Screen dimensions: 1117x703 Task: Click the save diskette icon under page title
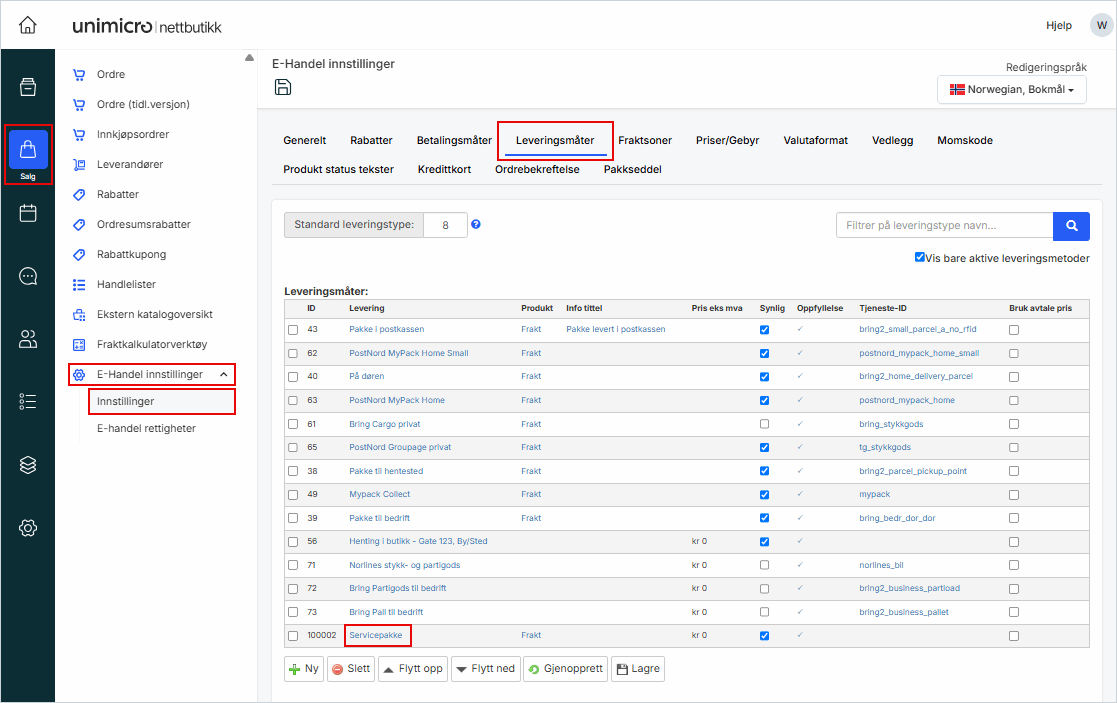pyautogui.click(x=283, y=87)
